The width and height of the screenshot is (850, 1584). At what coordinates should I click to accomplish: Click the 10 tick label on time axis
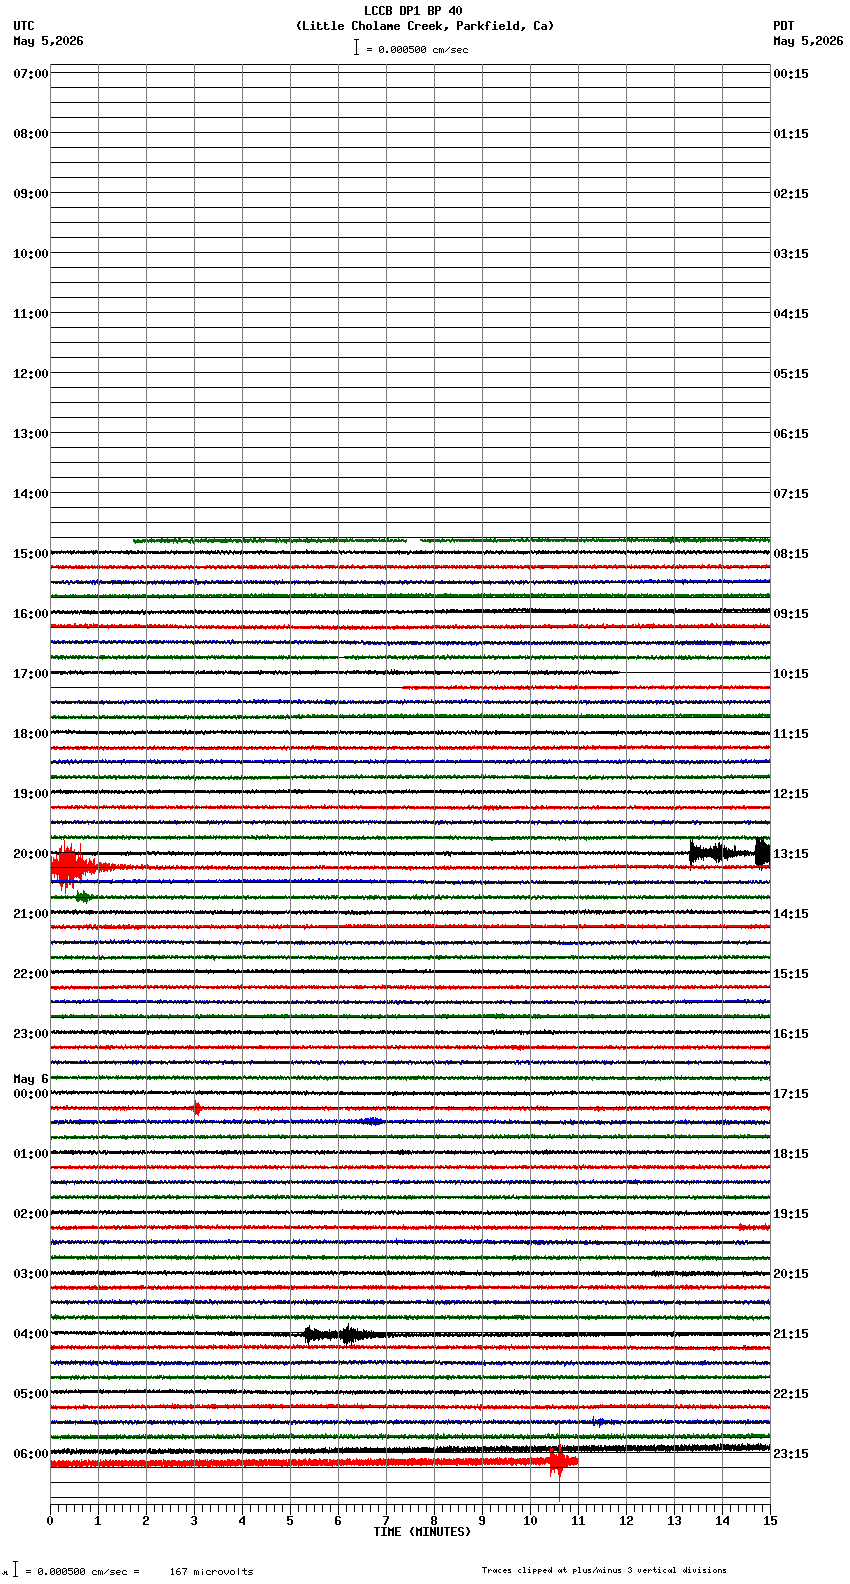click(530, 1521)
